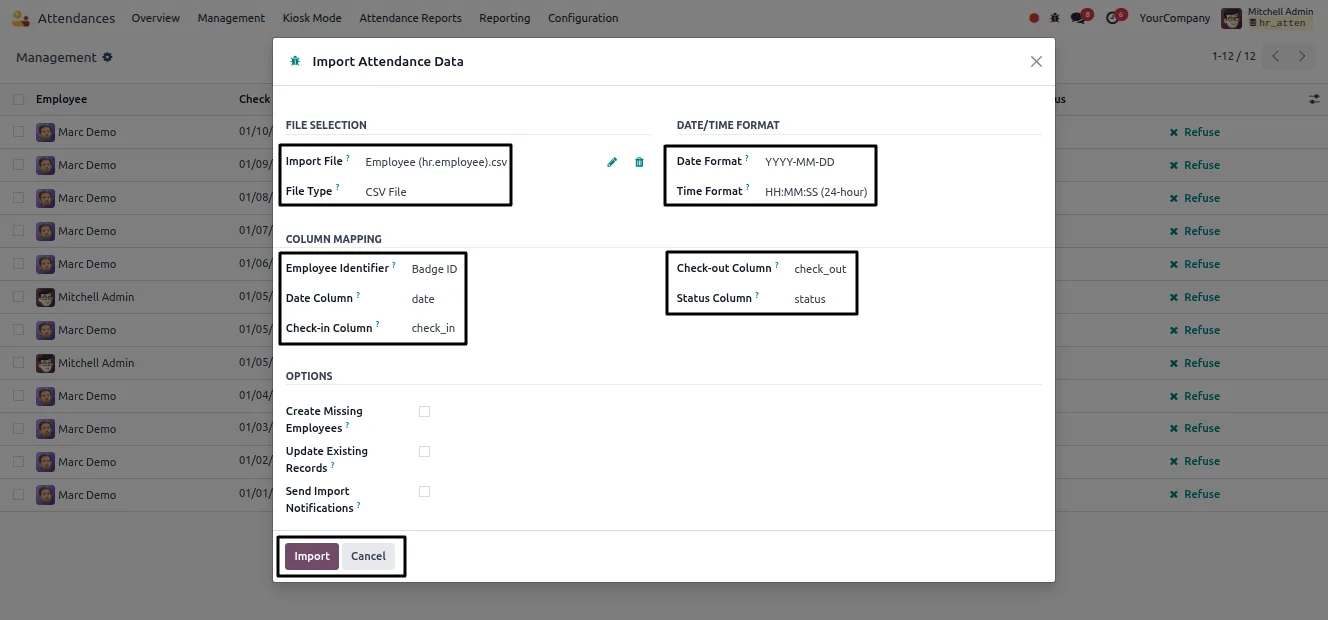Click the Employee (hr.employee).csv file name
The width and height of the screenshot is (1328, 620).
[436, 162]
